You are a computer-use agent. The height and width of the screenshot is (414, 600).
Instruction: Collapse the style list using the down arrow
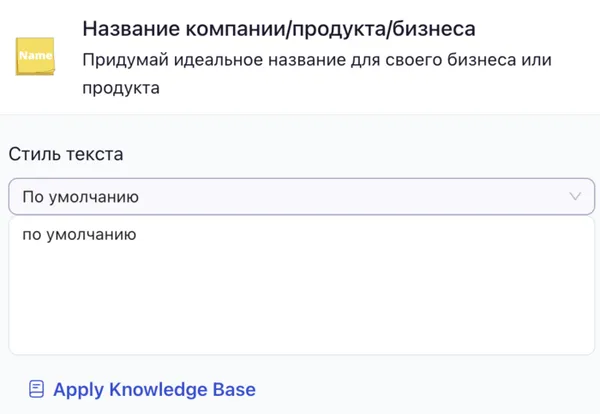[x=575, y=196]
